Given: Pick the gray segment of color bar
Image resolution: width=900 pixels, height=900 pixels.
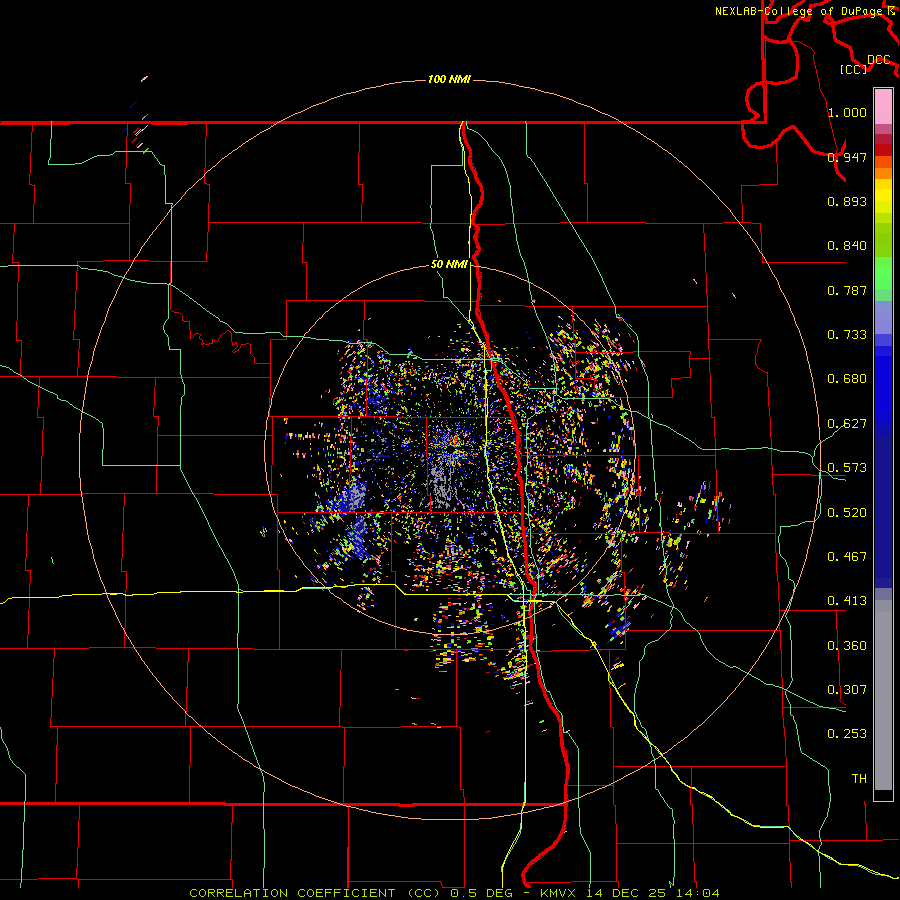Looking at the screenshot, I should (x=883, y=695).
